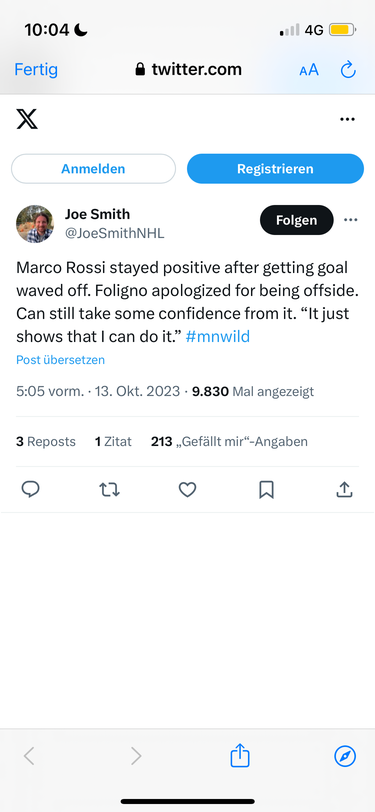
Task: Go forward with browser forward arrow
Action: (x=136, y=757)
